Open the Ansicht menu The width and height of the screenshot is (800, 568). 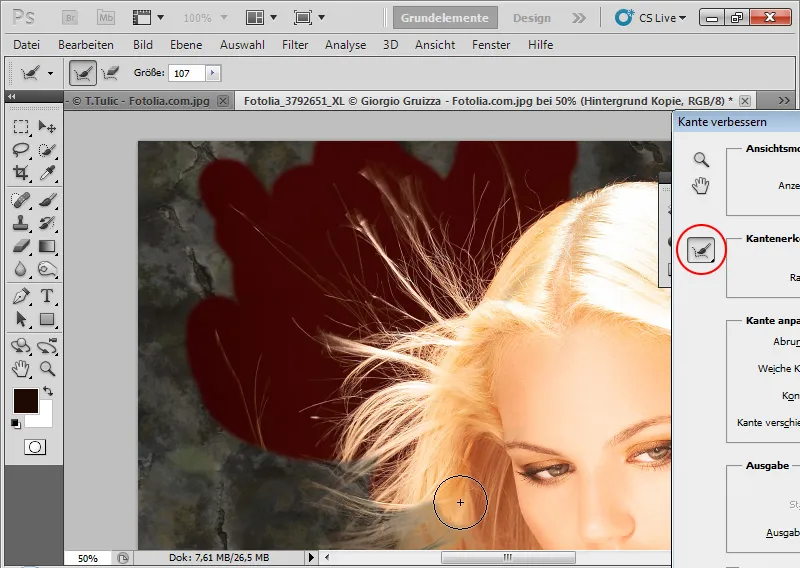coord(435,45)
